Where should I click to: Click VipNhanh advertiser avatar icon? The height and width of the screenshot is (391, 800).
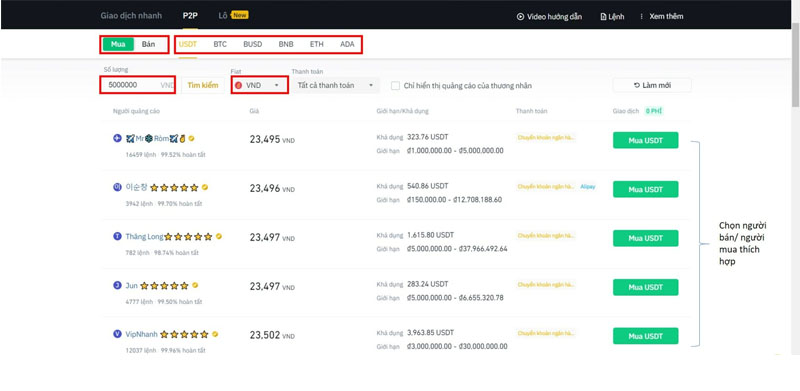click(x=117, y=334)
